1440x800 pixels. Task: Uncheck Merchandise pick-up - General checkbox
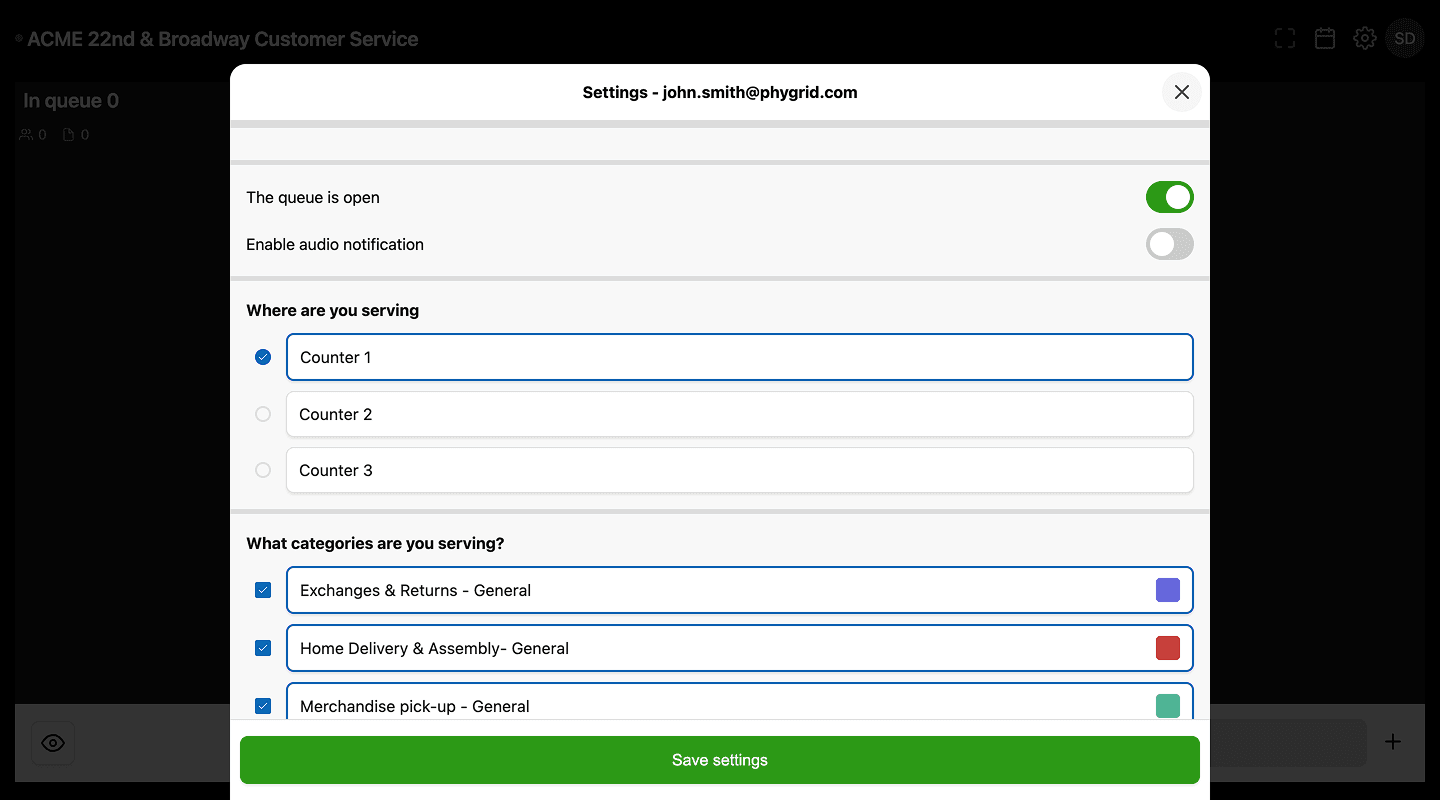(x=263, y=706)
